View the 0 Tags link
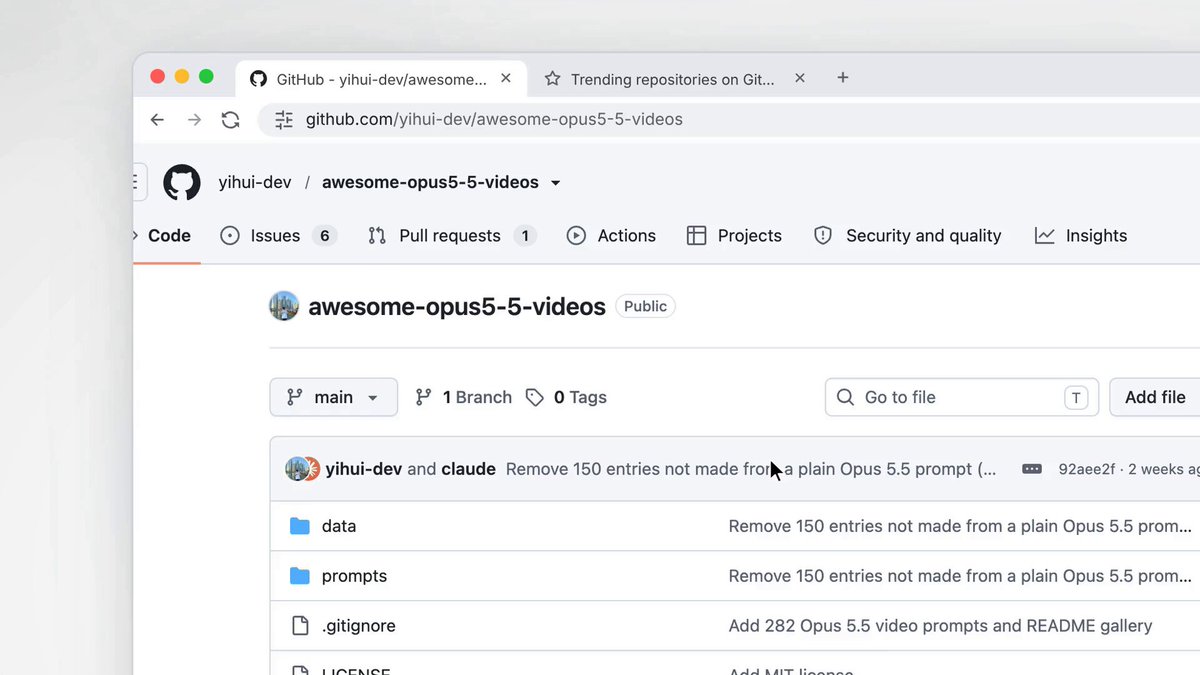This screenshot has height=675, width=1200. [x=567, y=397]
